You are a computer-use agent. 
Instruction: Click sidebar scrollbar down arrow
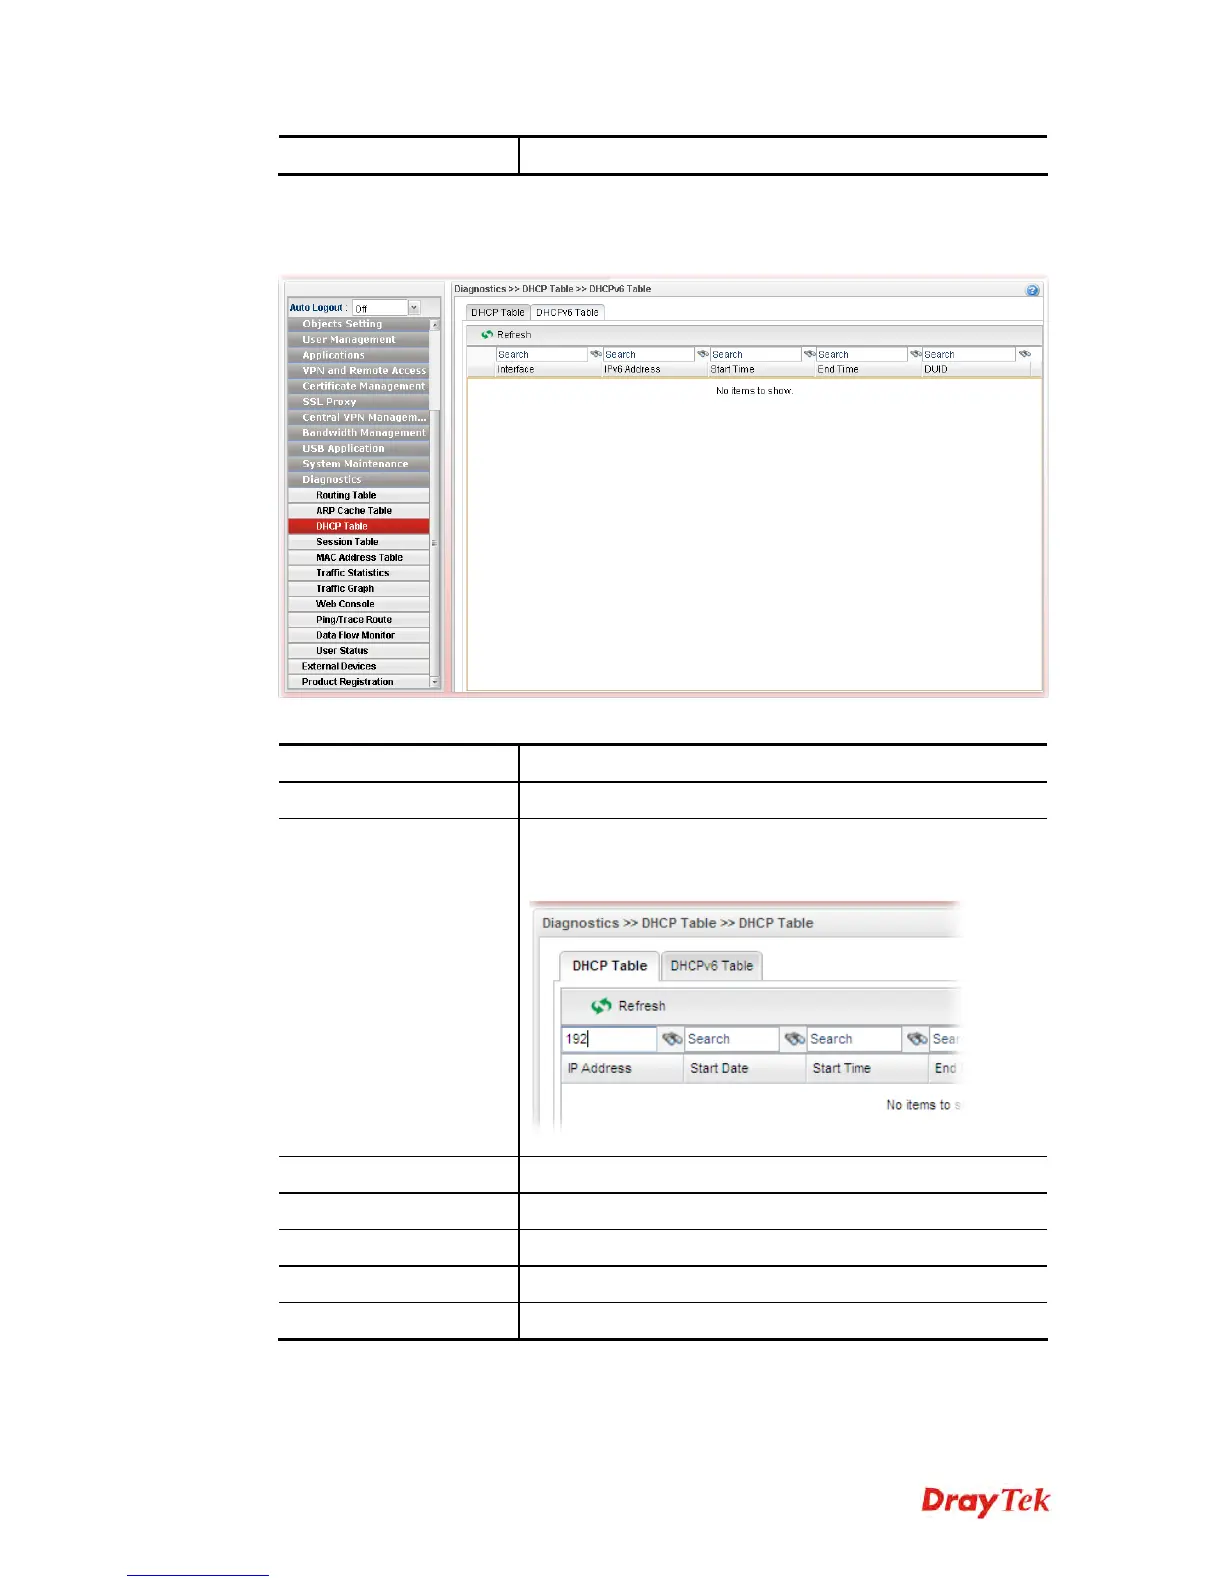point(435,682)
